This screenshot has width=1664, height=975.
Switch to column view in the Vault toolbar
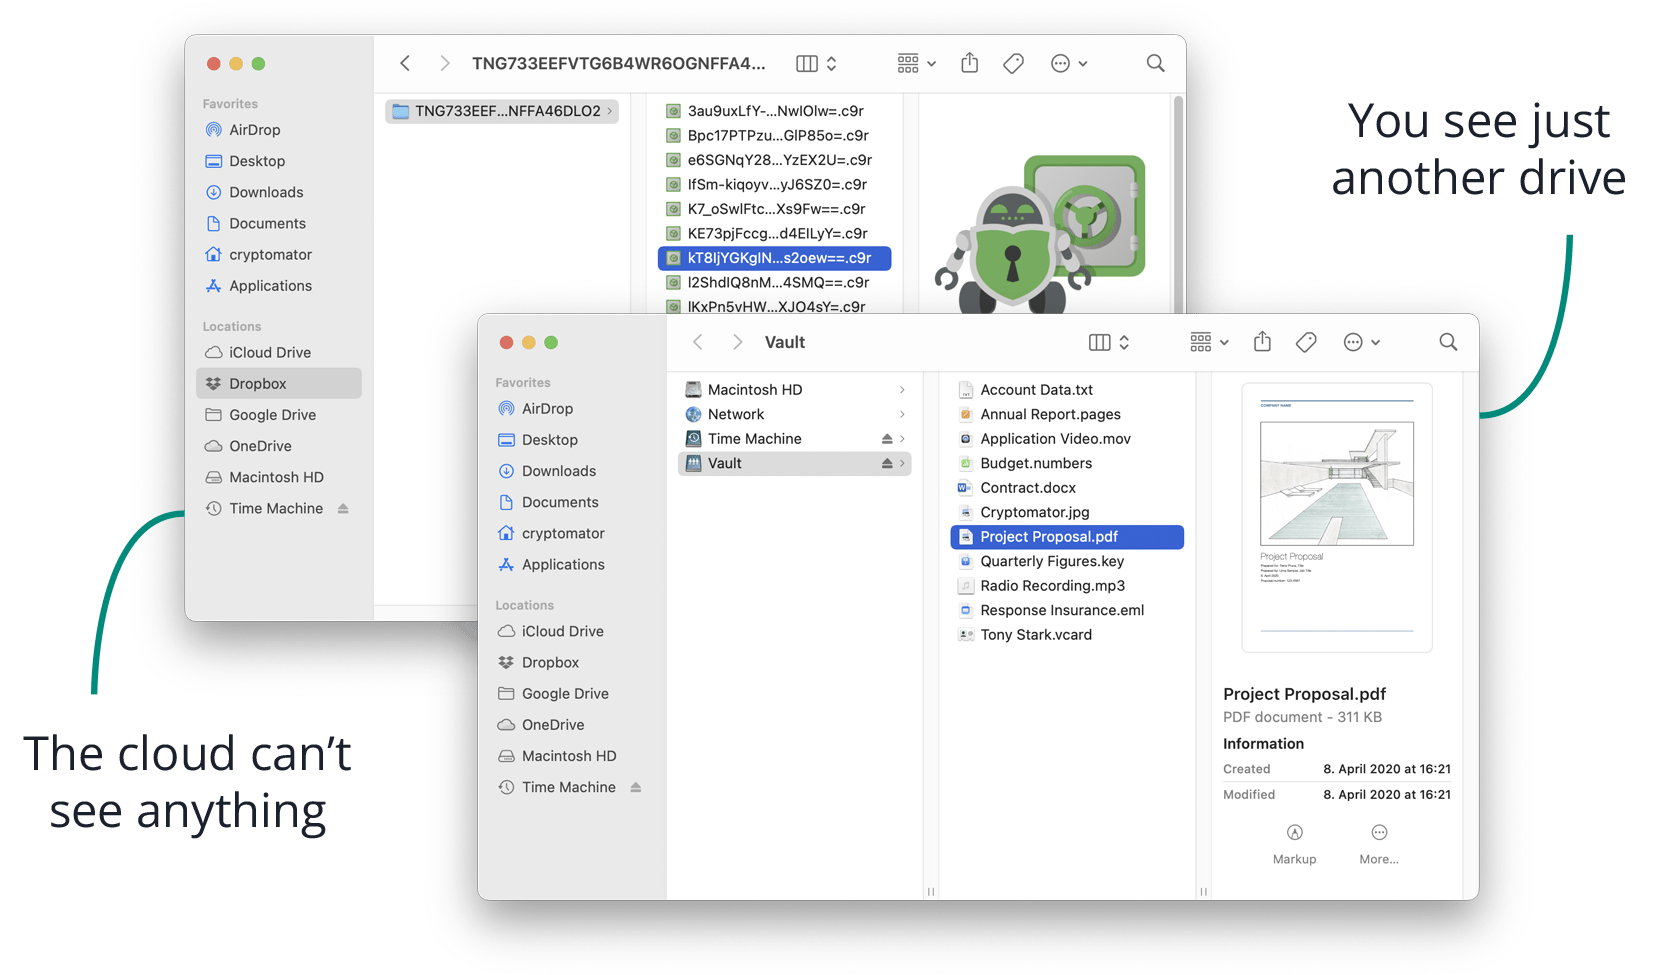click(1100, 341)
